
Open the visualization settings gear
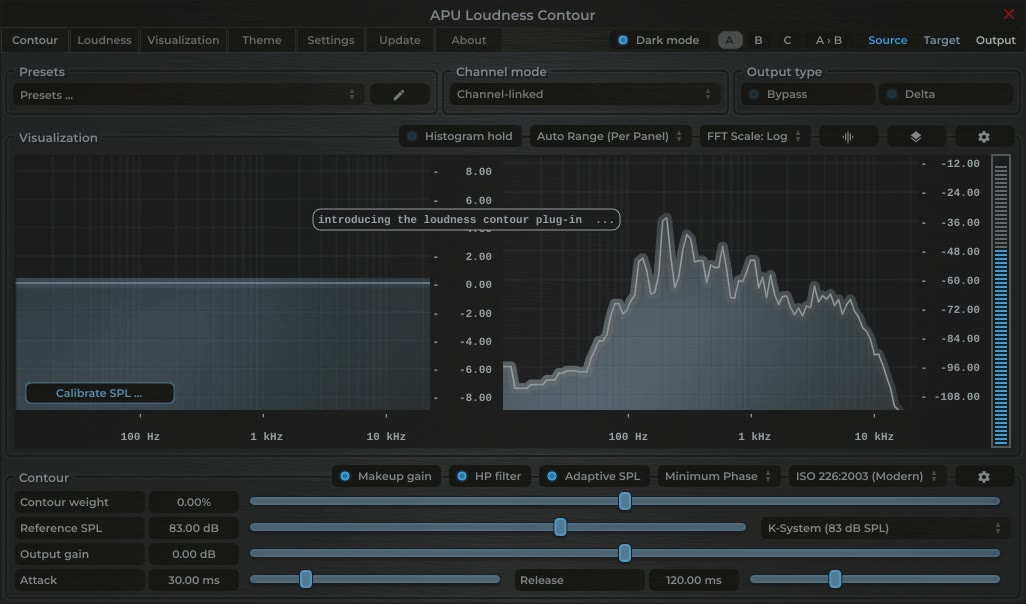coord(983,136)
